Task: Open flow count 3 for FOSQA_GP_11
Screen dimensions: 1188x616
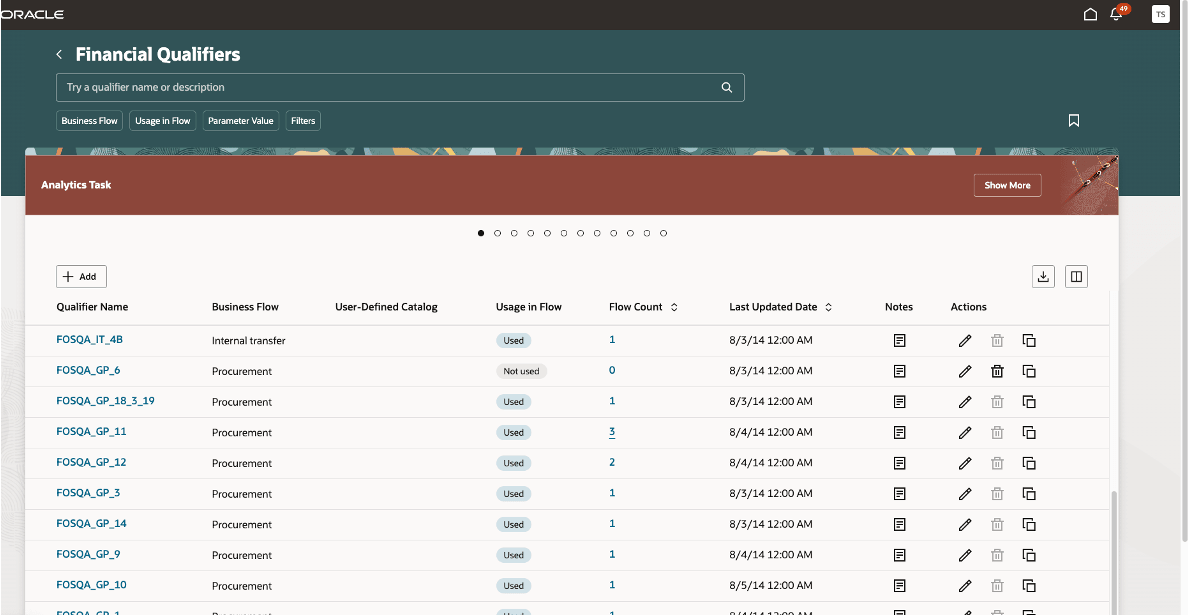Action: (612, 432)
